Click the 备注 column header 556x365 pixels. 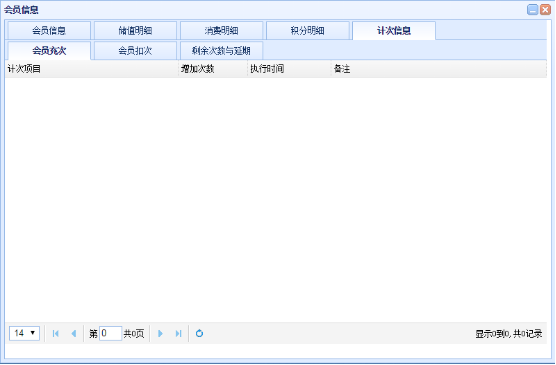coord(439,69)
